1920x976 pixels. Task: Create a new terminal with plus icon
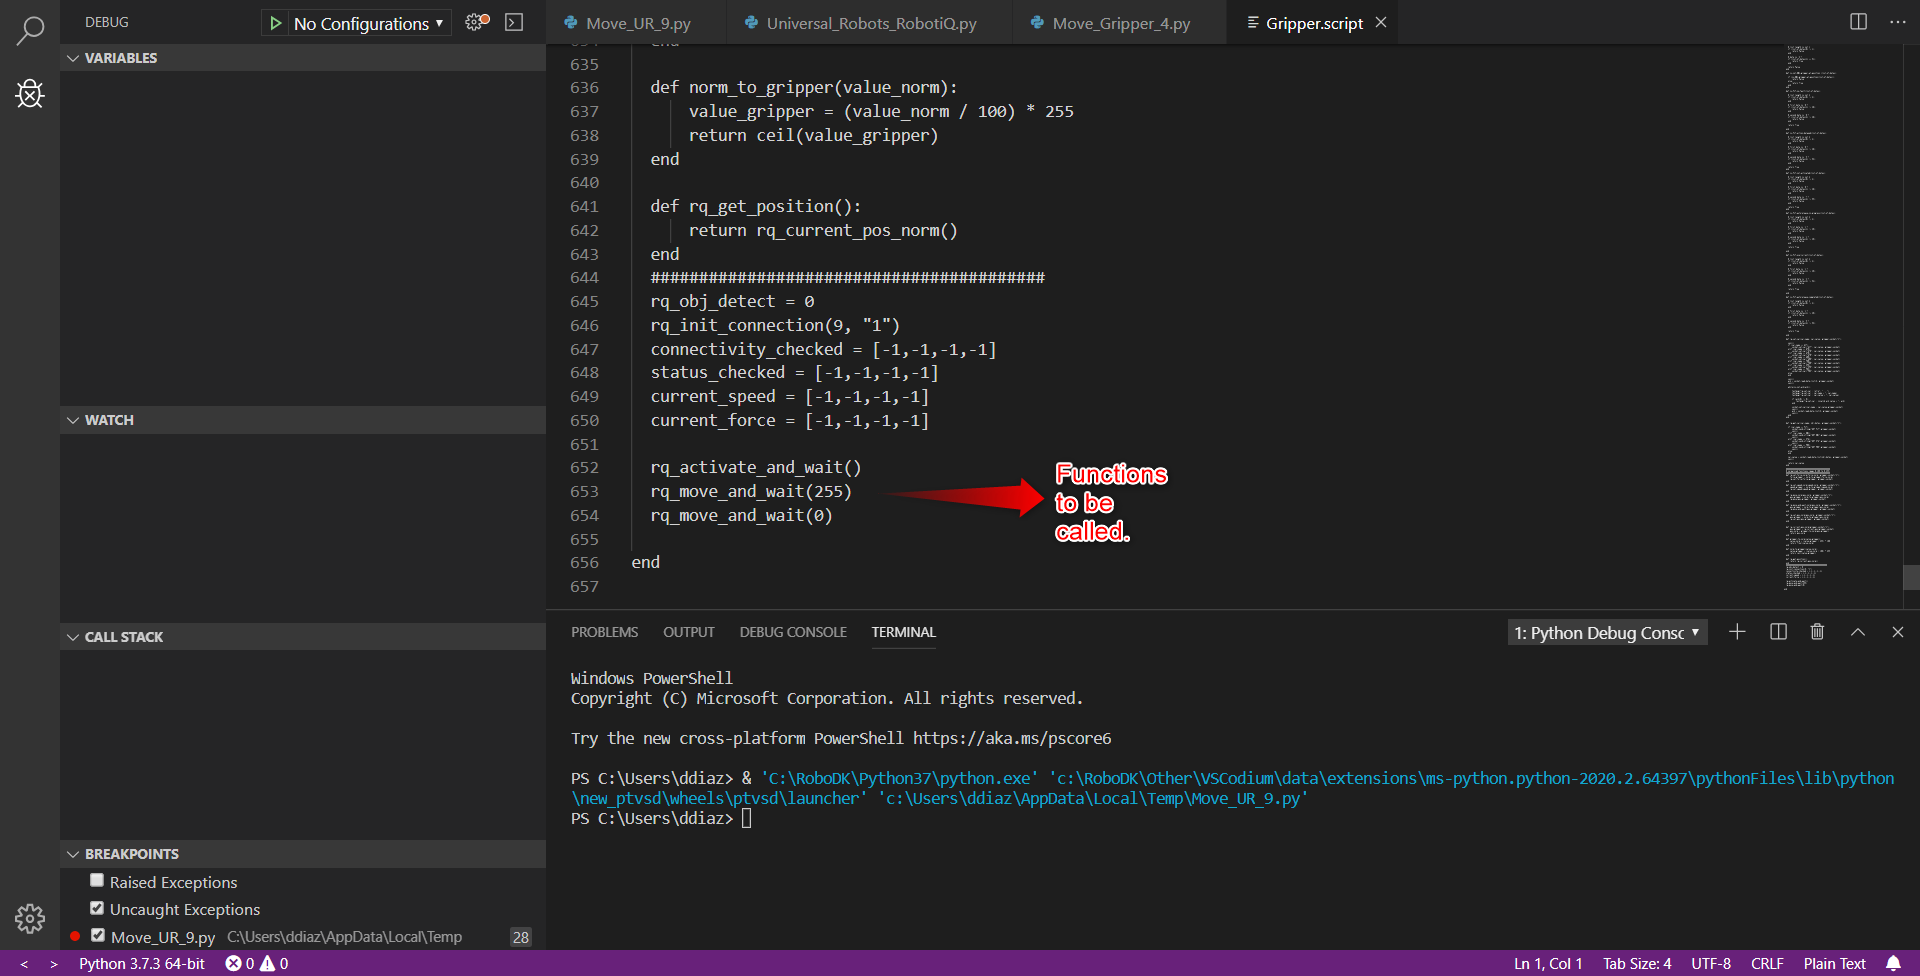(x=1737, y=632)
